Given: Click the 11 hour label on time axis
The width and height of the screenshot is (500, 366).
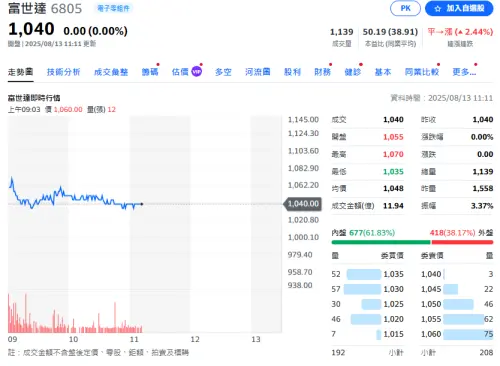Looking at the screenshot, I should pyautogui.click(x=134, y=339).
